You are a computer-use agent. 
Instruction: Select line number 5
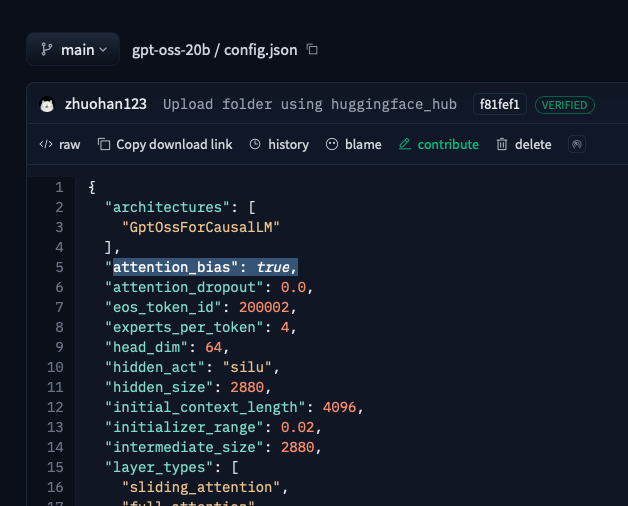tap(59, 267)
